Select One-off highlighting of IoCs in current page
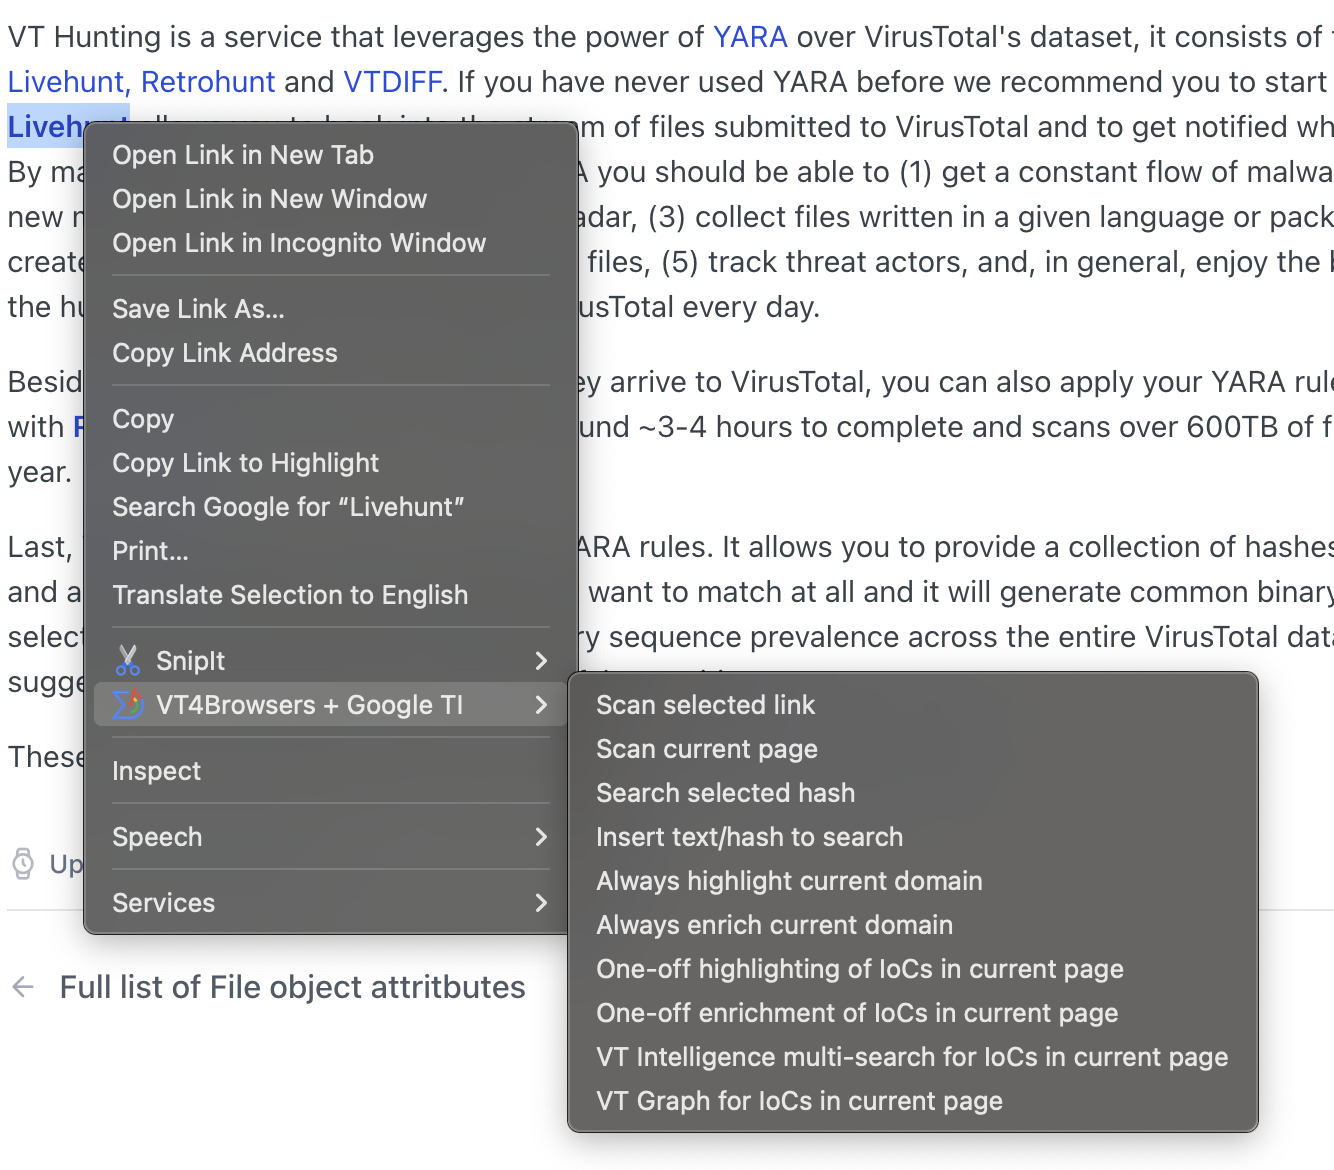The height and width of the screenshot is (1170, 1334). pos(913,969)
